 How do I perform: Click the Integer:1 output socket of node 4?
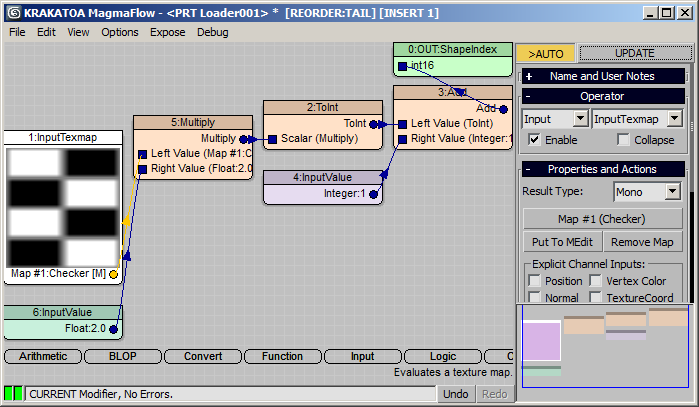(x=374, y=194)
